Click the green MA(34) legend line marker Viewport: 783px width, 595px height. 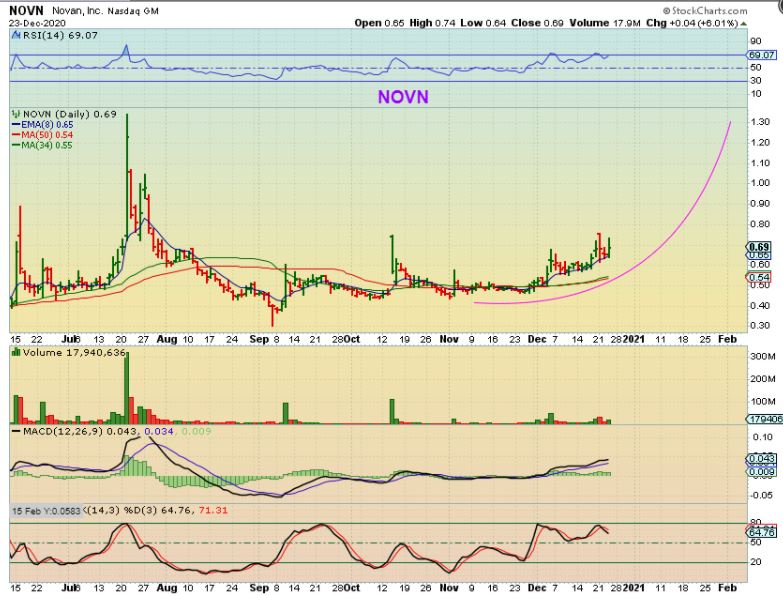click(16, 145)
